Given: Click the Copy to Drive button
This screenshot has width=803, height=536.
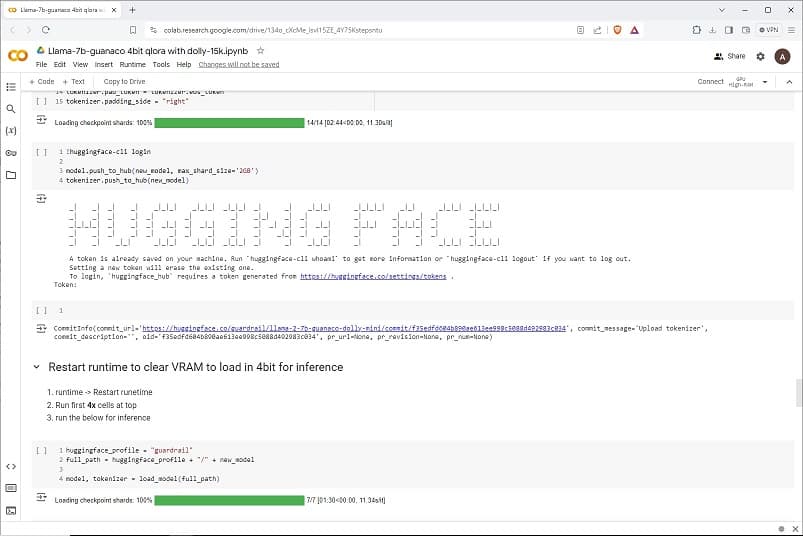Looking at the screenshot, I should coord(124,81).
